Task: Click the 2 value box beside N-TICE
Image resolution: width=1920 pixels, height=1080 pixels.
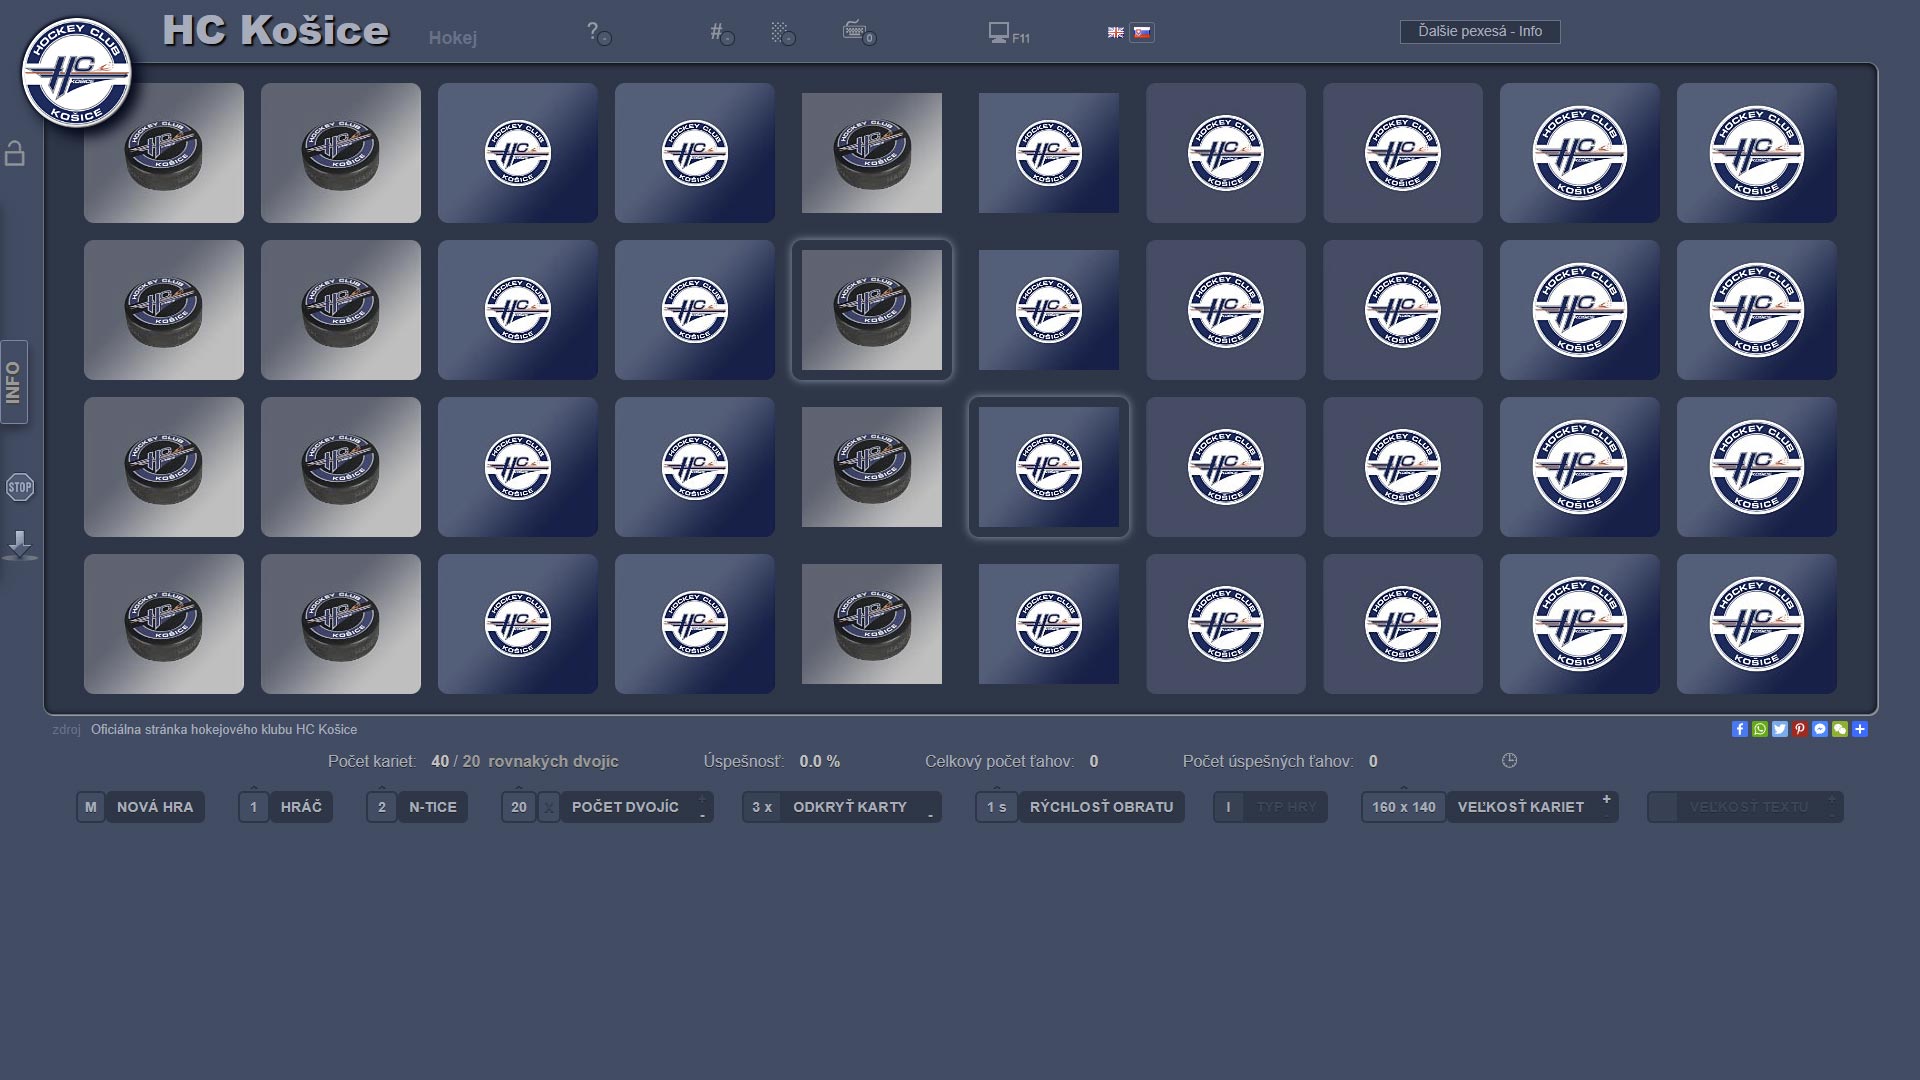Action: [382, 807]
